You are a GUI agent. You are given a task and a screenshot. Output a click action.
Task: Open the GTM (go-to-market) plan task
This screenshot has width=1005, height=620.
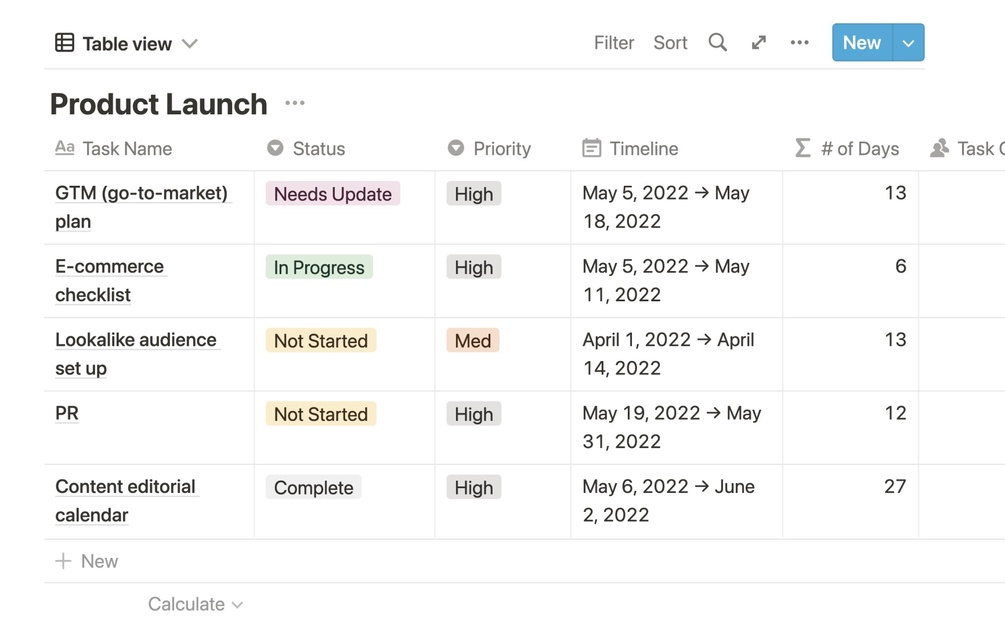tap(141, 193)
